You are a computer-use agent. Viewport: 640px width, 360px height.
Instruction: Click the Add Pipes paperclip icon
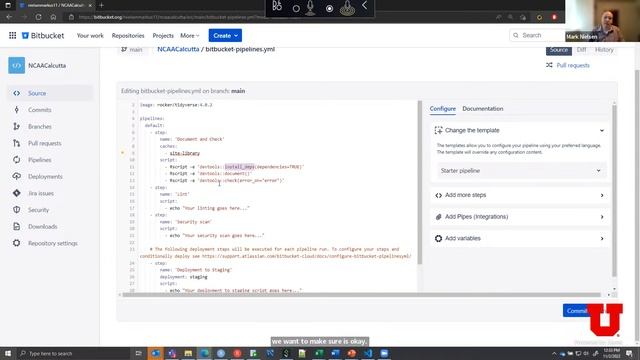point(438,217)
